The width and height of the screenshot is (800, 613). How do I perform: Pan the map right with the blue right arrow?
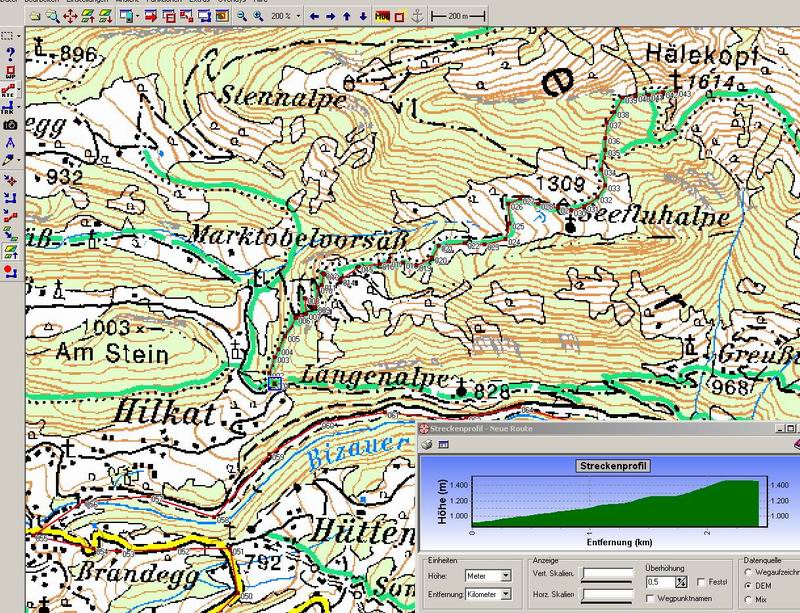coord(331,16)
